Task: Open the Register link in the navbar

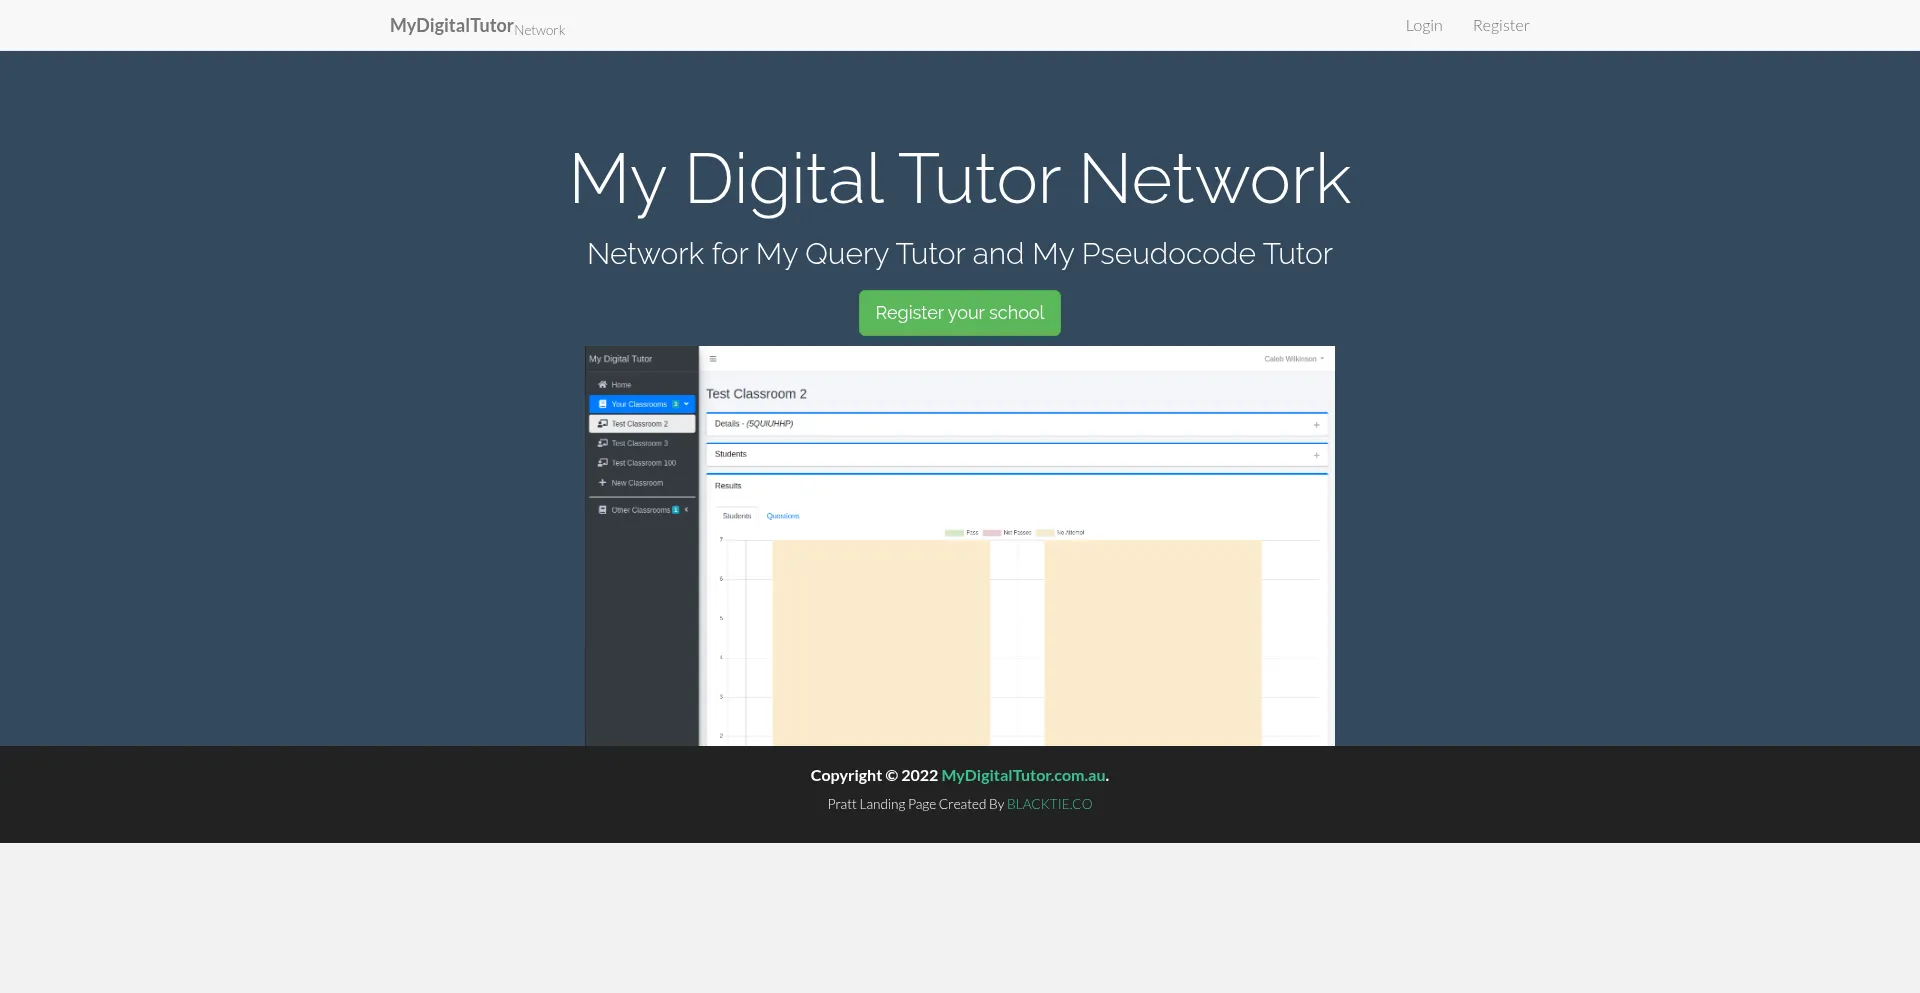Action: pos(1501,25)
